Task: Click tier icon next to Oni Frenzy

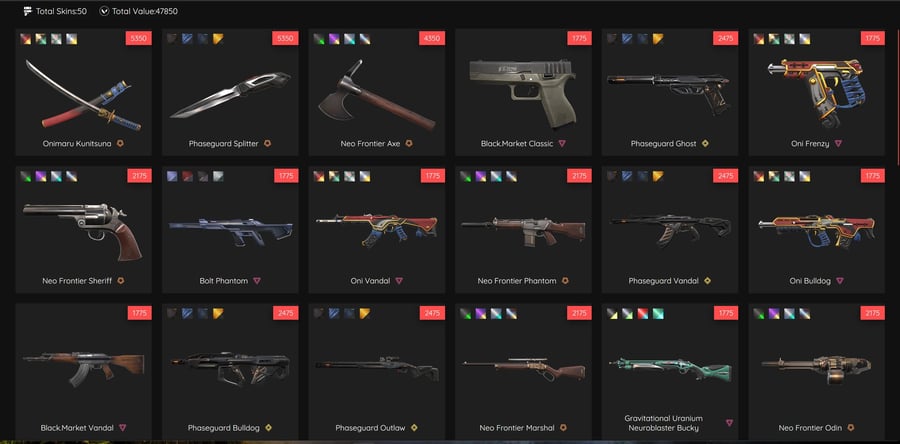Action: click(x=839, y=143)
